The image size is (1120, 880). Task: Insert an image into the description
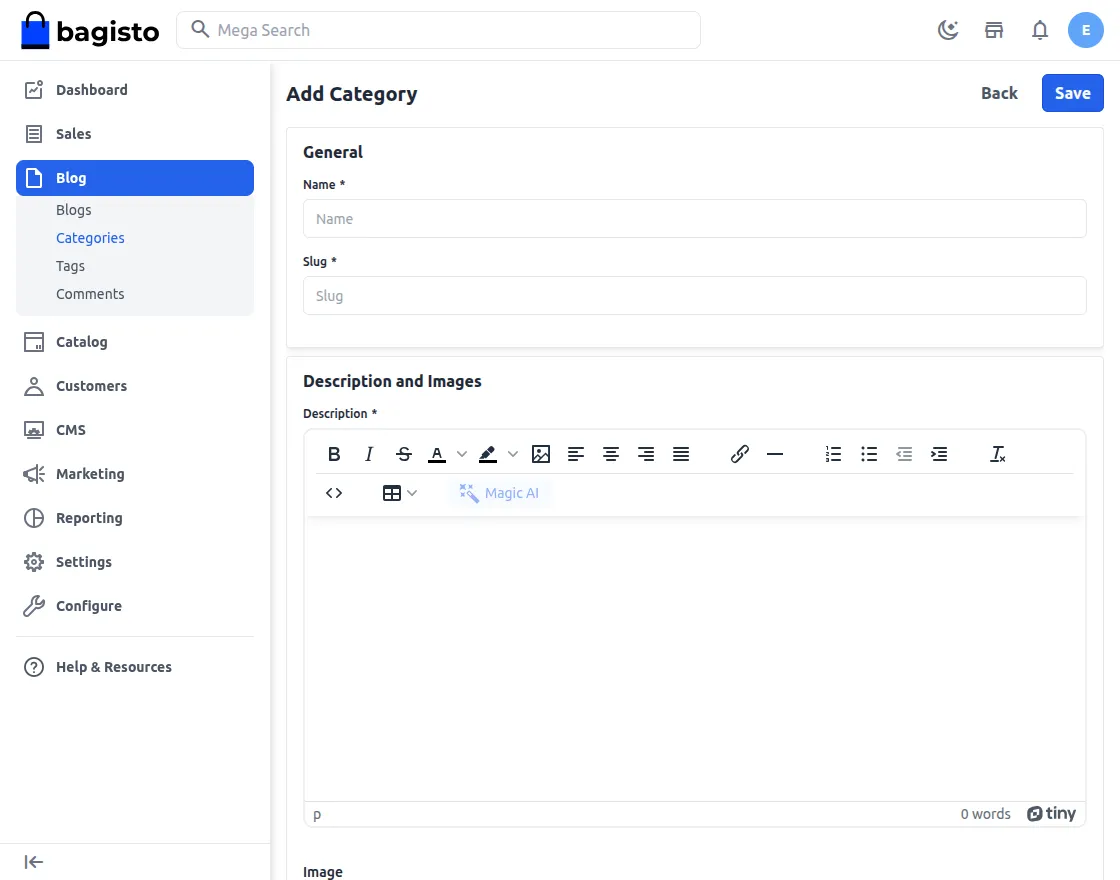pyautogui.click(x=541, y=454)
